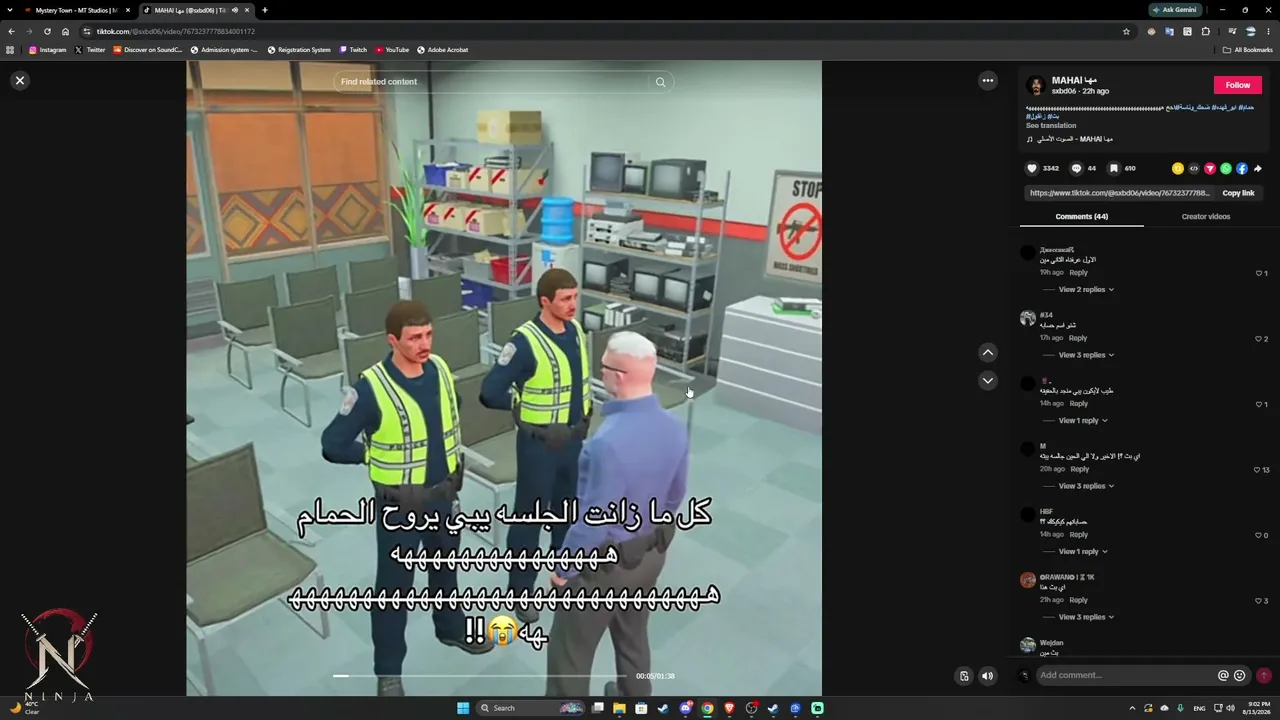Like the video with the heart icon
Screen dimensions: 1280x720
[x=1032, y=168]
